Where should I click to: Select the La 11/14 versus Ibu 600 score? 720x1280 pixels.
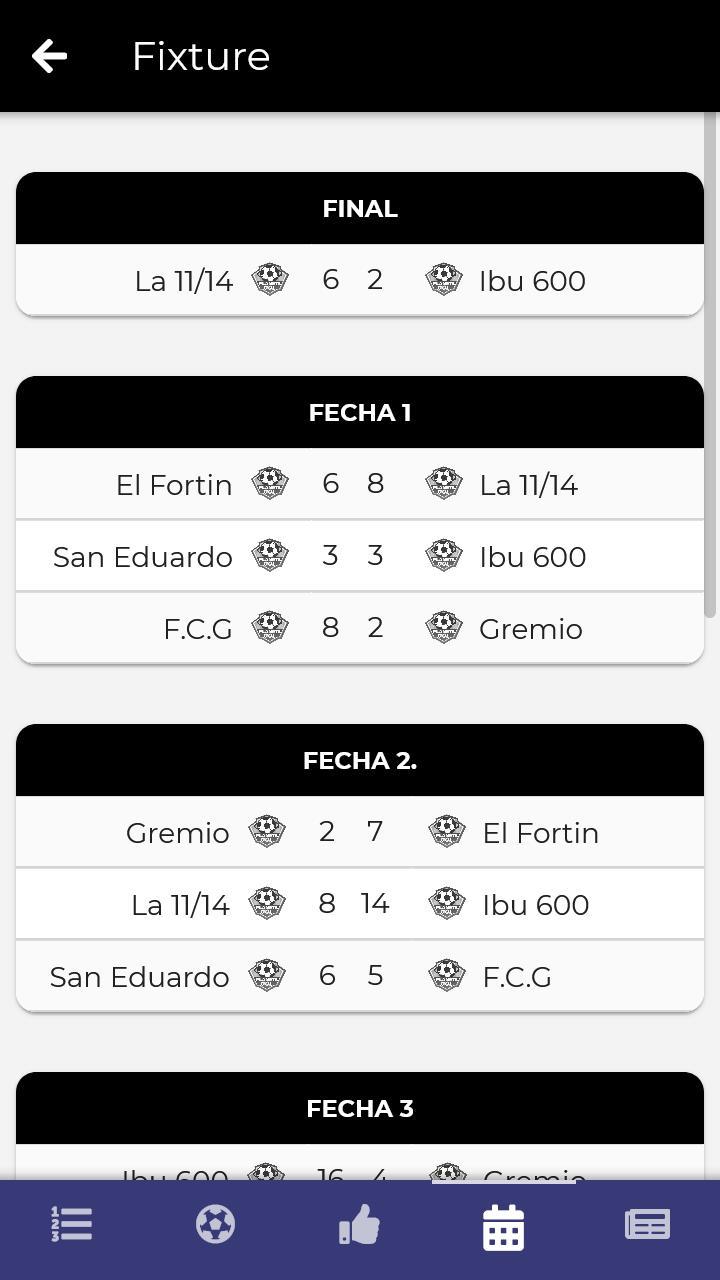360,903
